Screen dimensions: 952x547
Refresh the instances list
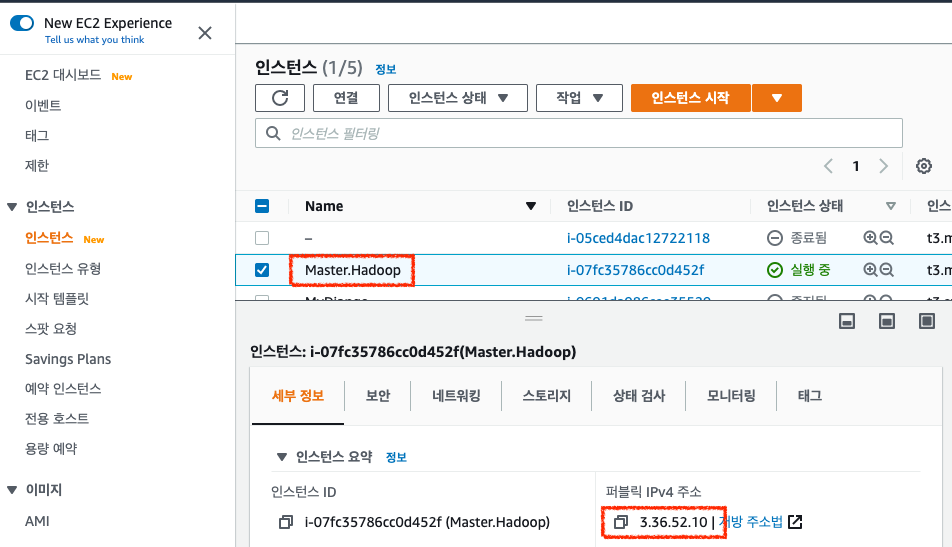(280, 98)
